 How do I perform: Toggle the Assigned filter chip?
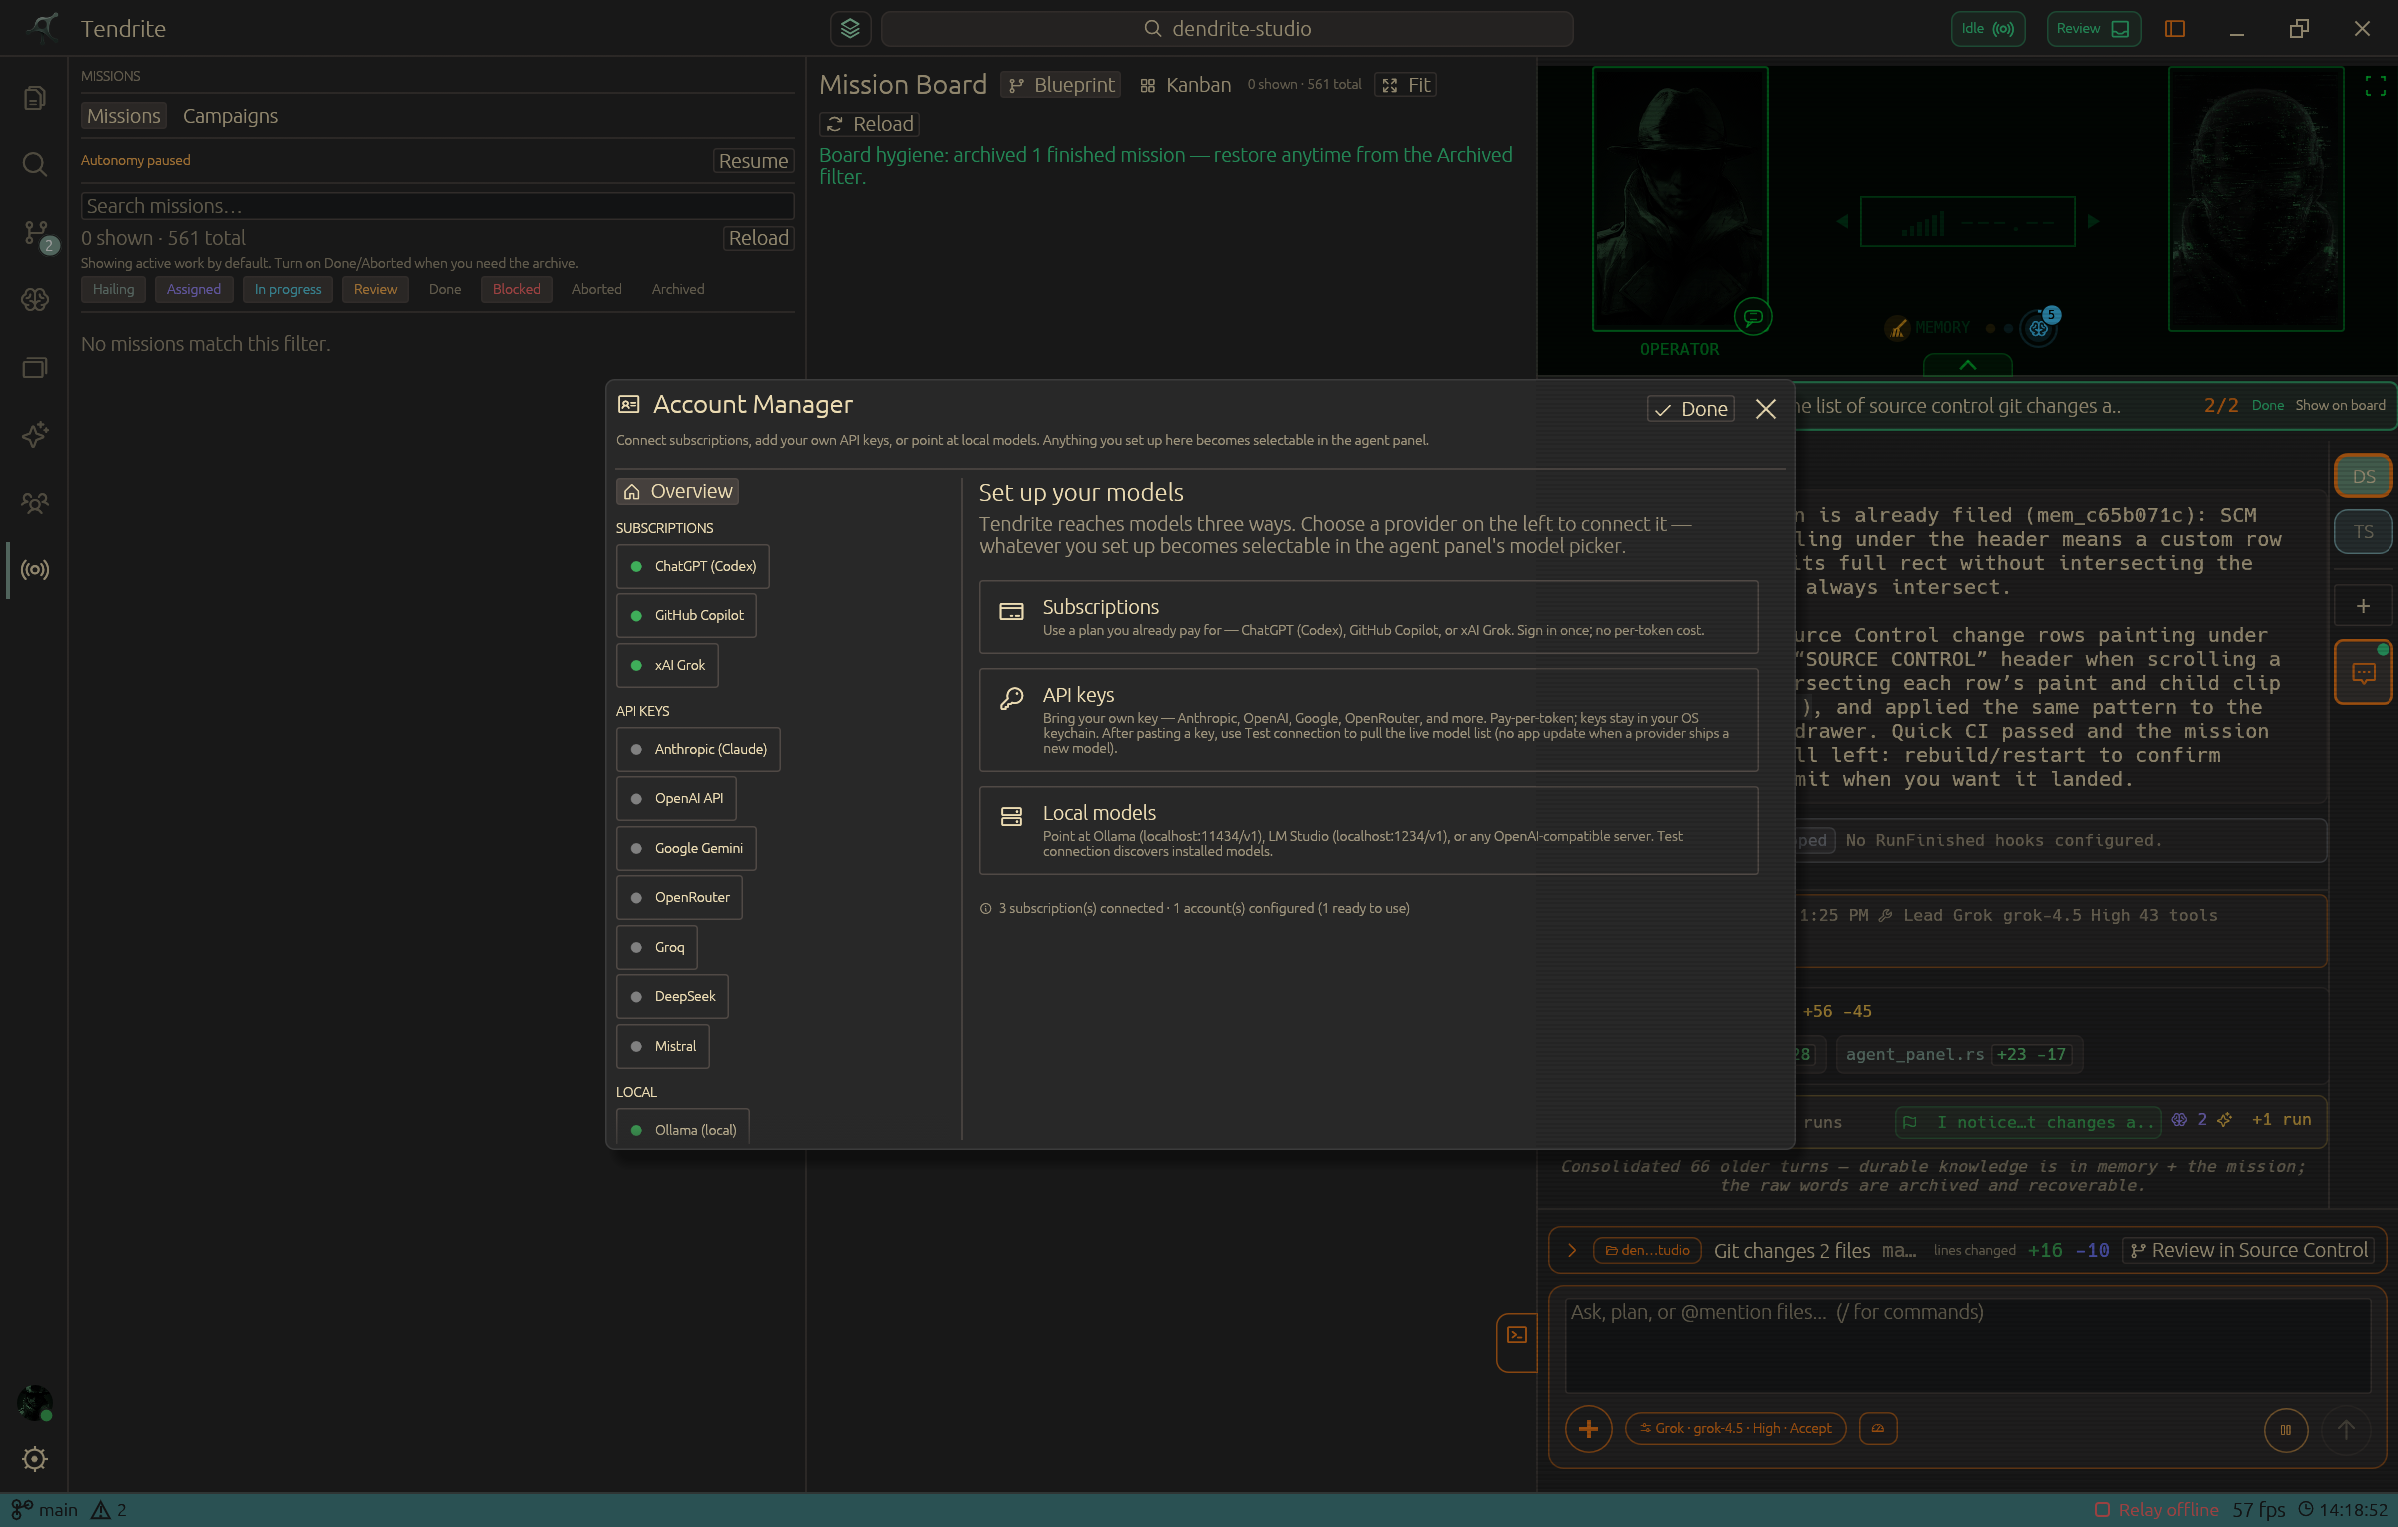click(x=194, y=290)
